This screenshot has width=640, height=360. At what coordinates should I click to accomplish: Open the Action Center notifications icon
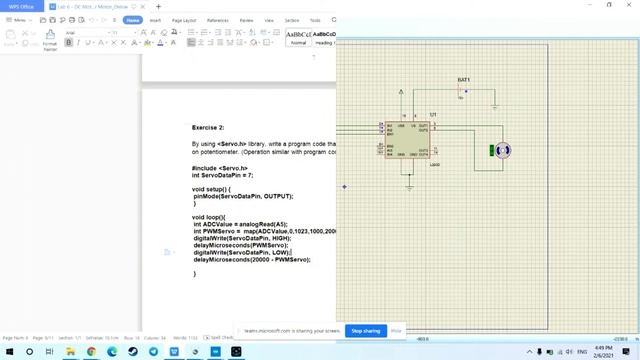point(626,351)
